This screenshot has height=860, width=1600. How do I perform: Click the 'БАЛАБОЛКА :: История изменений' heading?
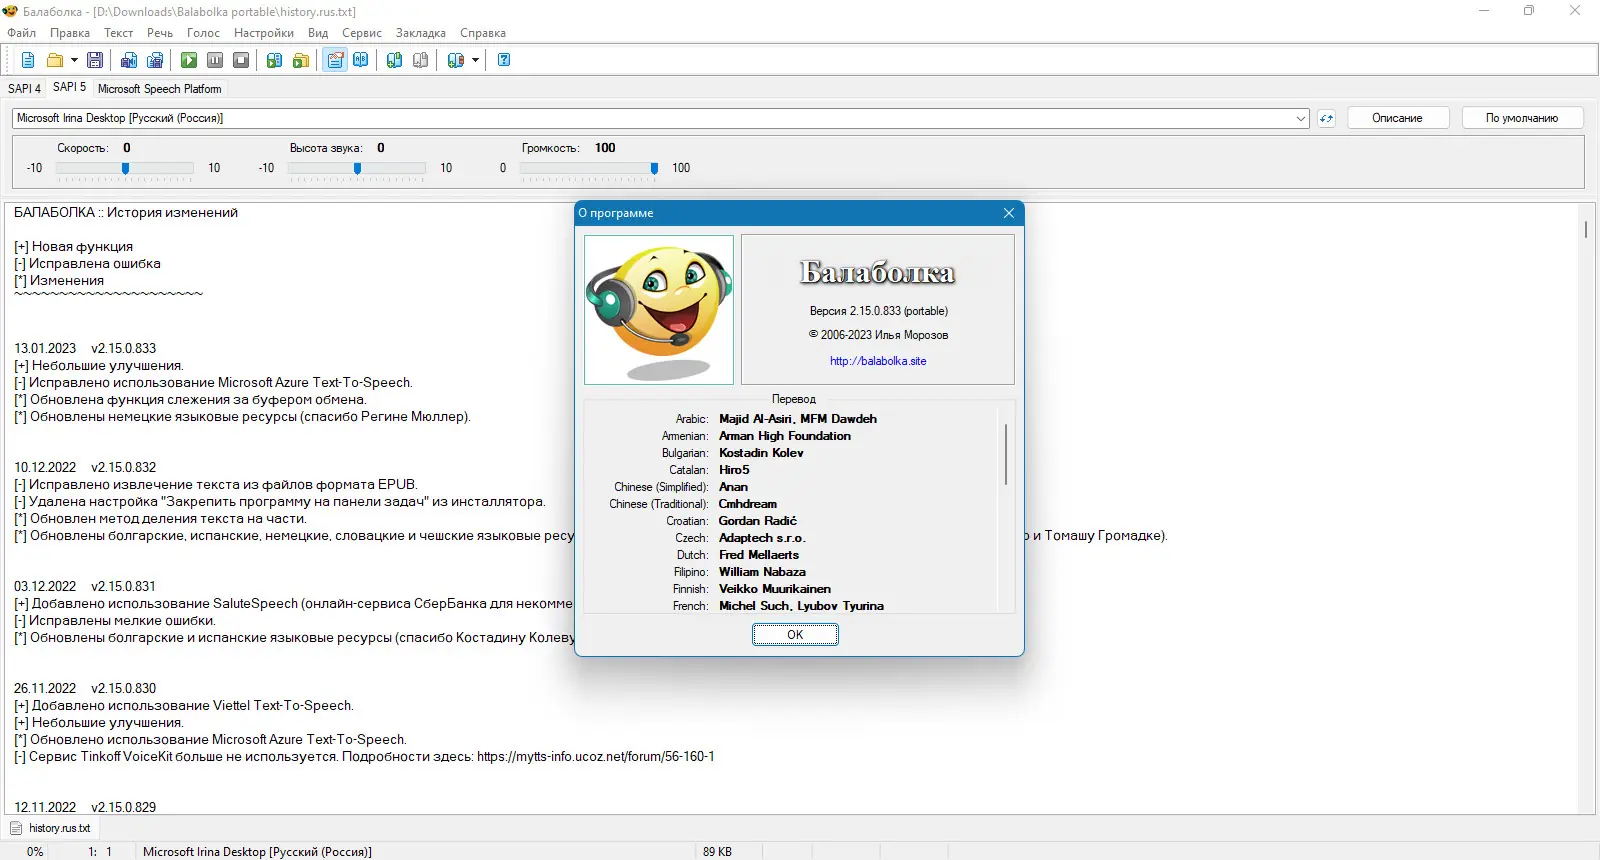(x=126, y=212)
